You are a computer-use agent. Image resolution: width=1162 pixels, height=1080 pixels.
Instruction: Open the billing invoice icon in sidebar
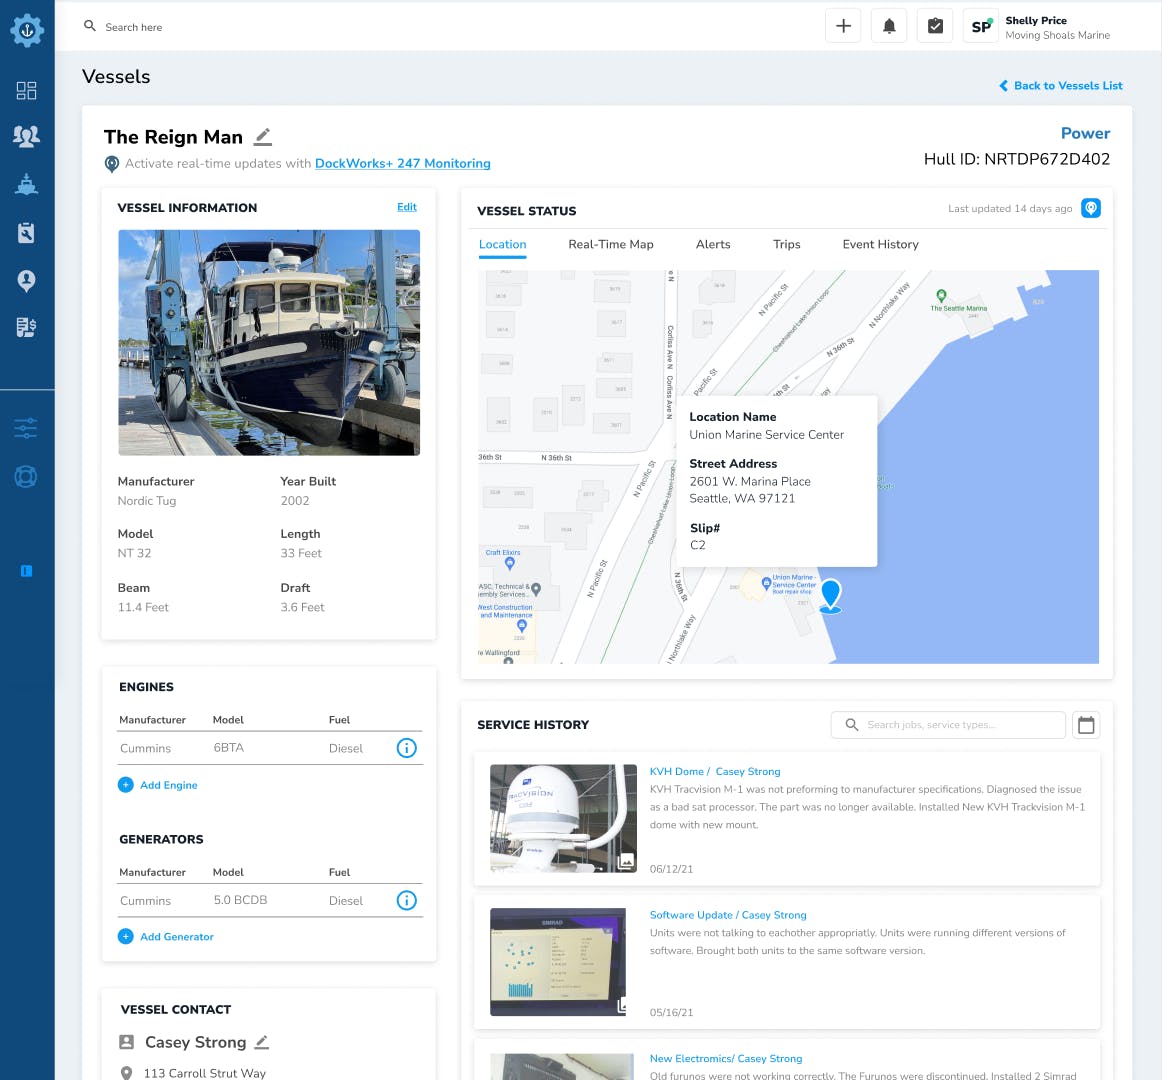coord(27,327)
